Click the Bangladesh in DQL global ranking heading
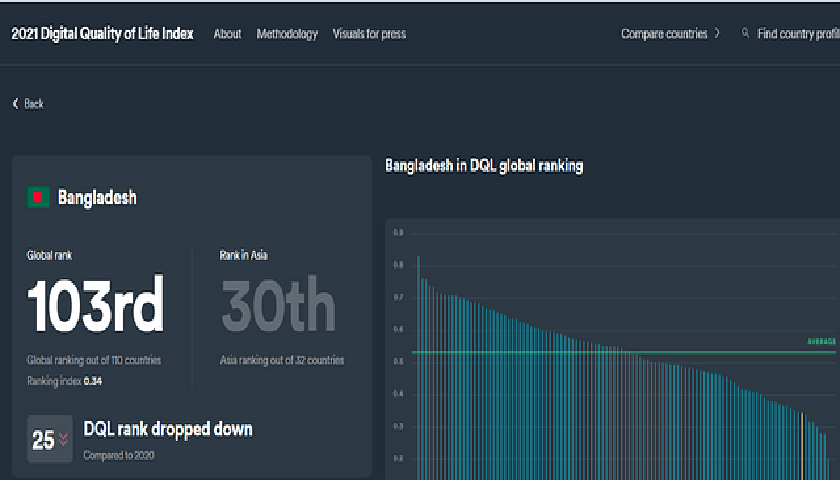Screen dimensions: 840x480 pyautogui.click(x=484, y=166)
